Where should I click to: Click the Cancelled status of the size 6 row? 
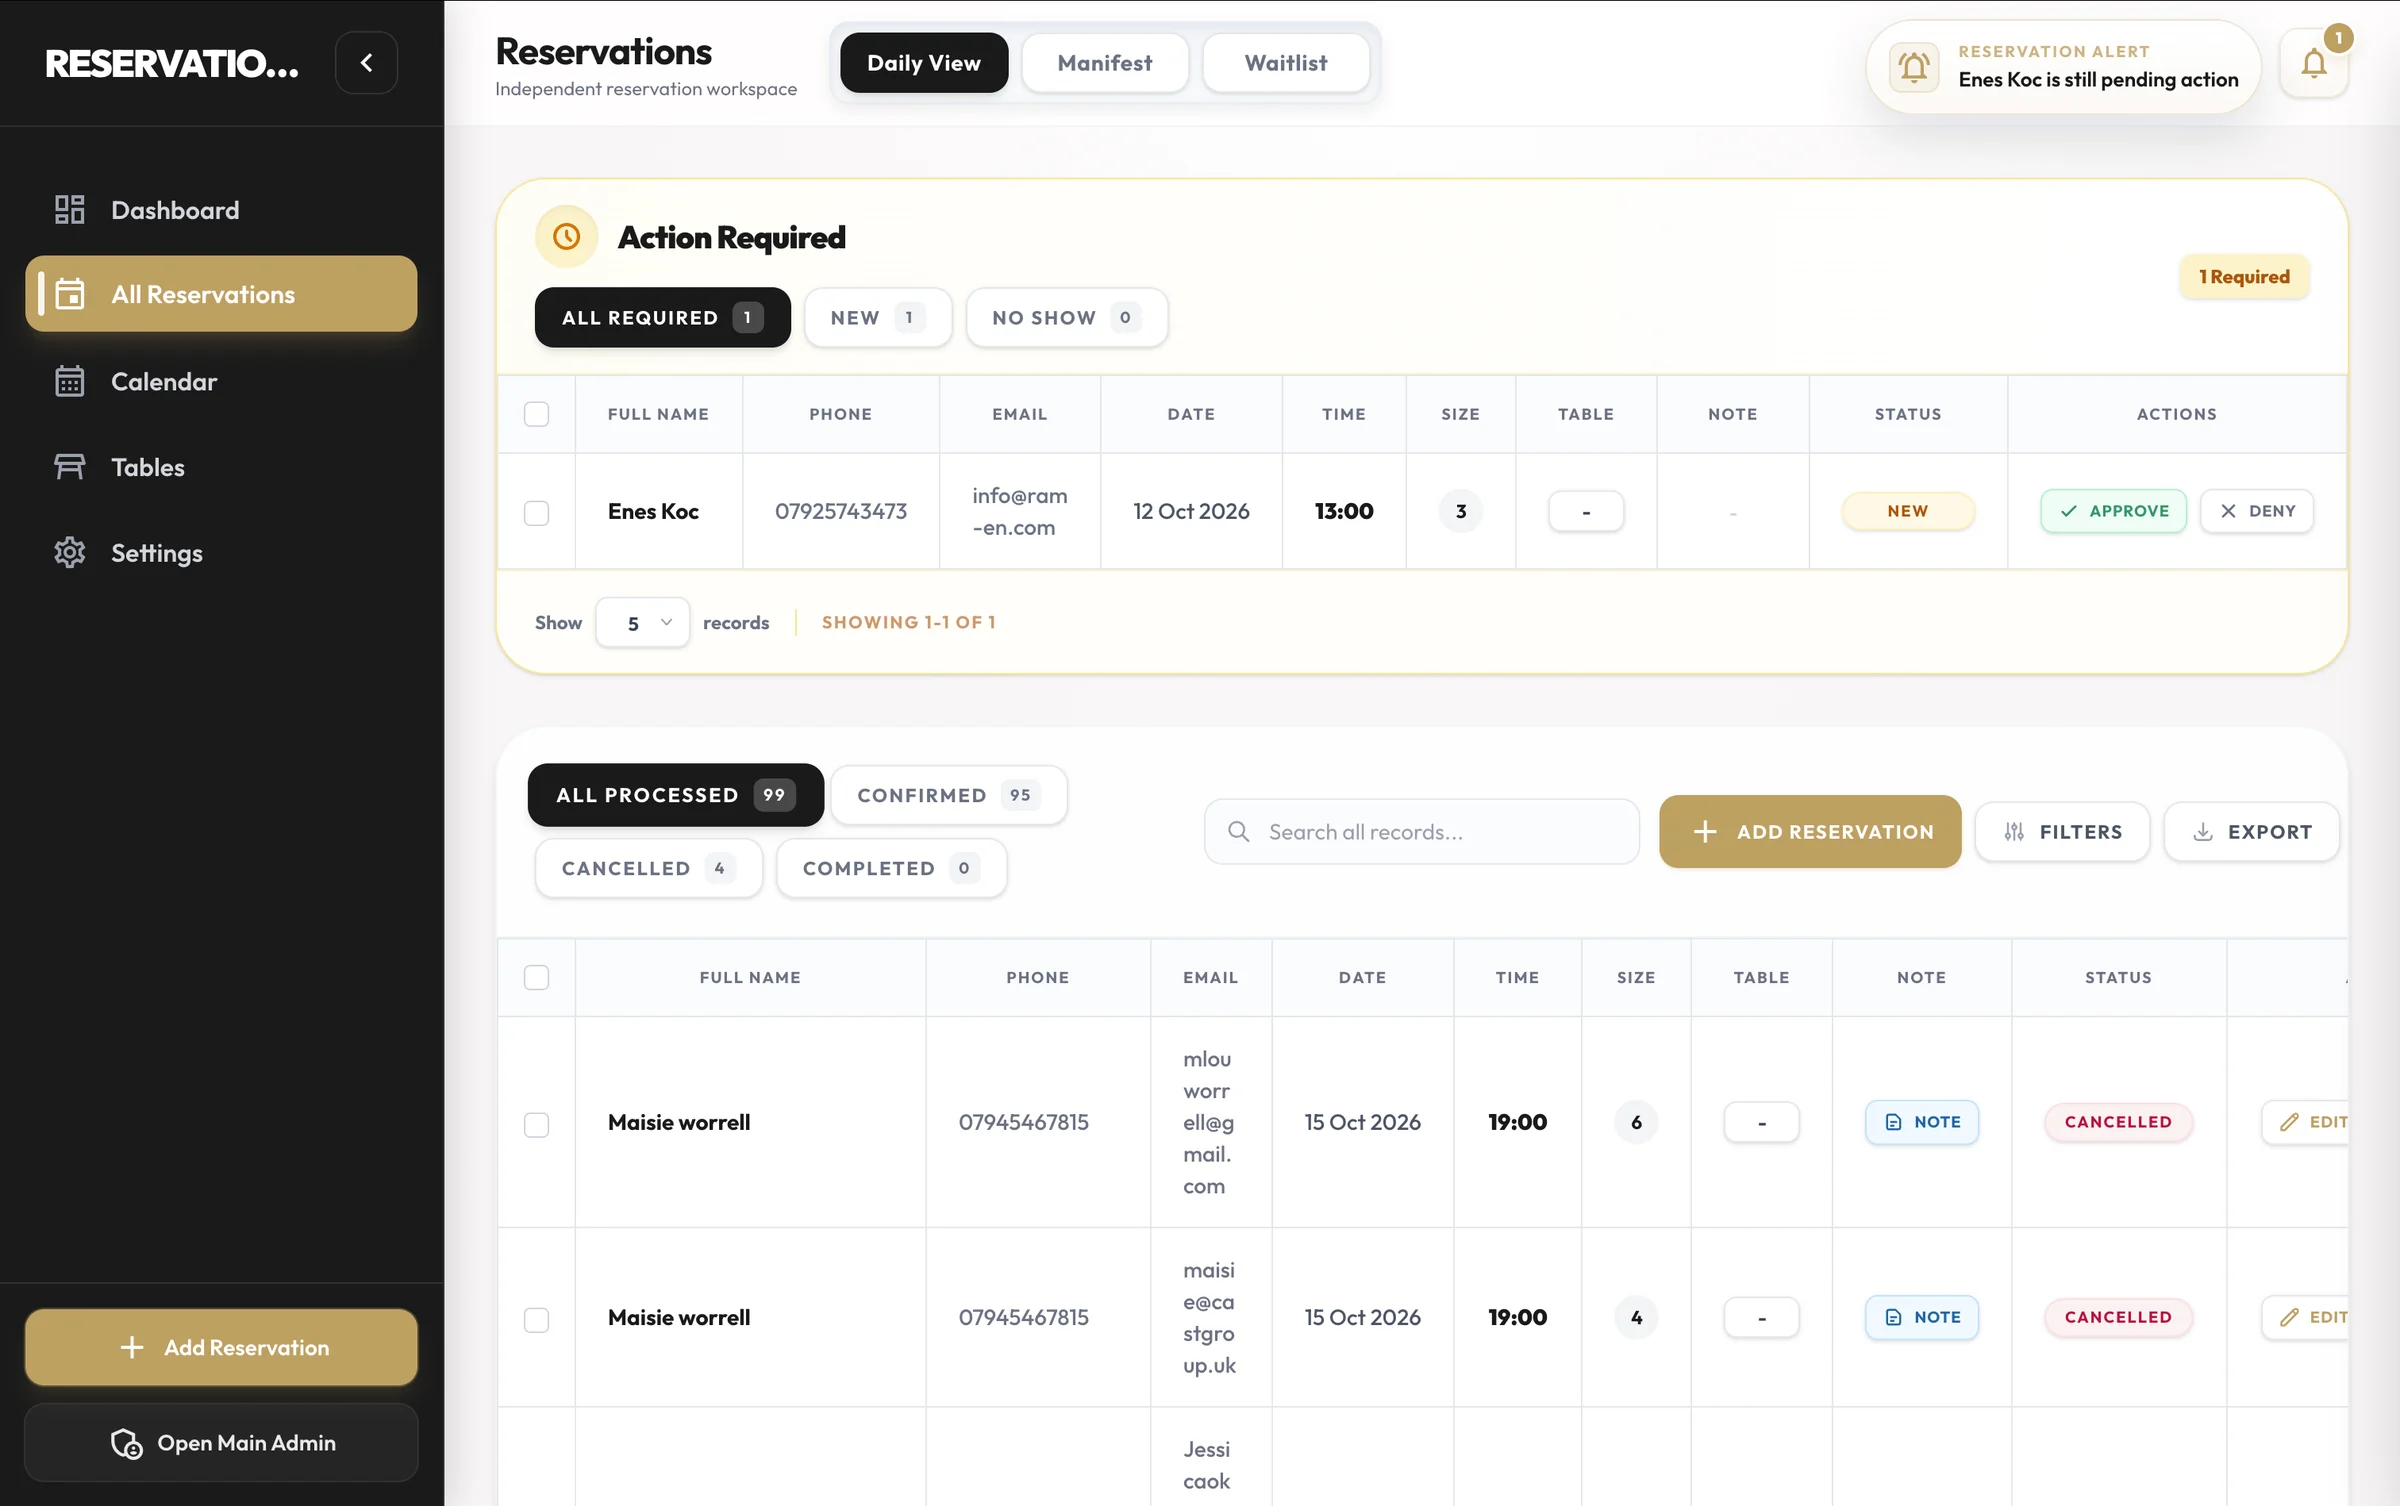[x=2118, y=1122]
